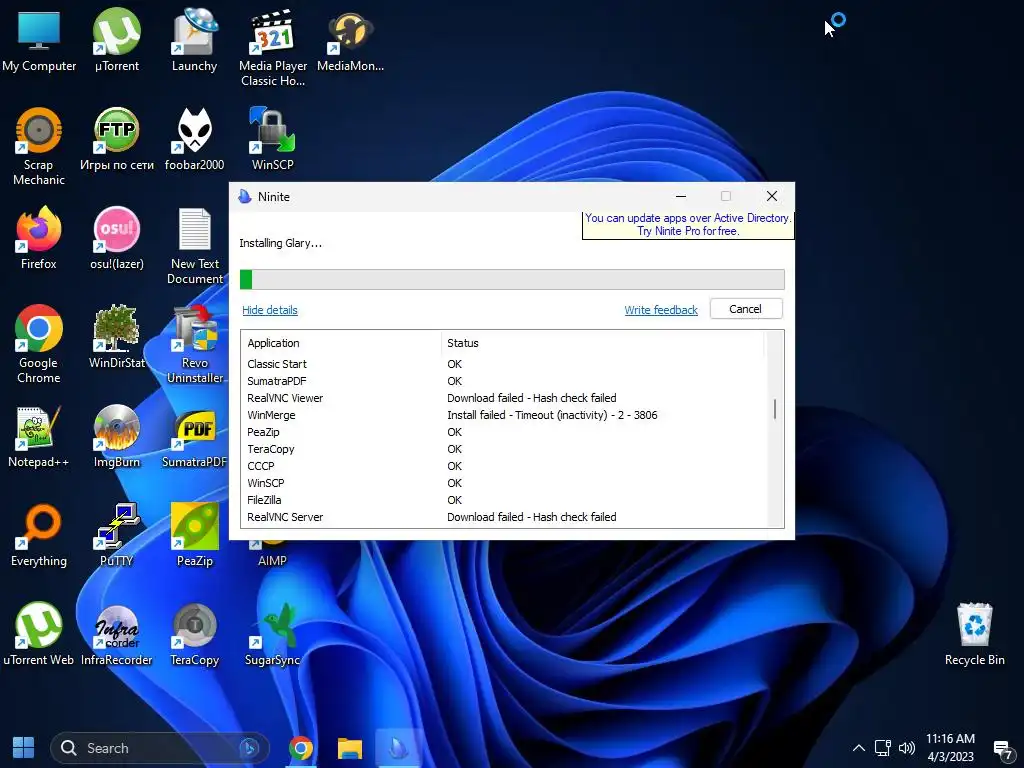This screenshot has width=1024, height=768.
Task: Select the Revo Uninstaller desktop shortcut
Action: (x=195, y=345)
